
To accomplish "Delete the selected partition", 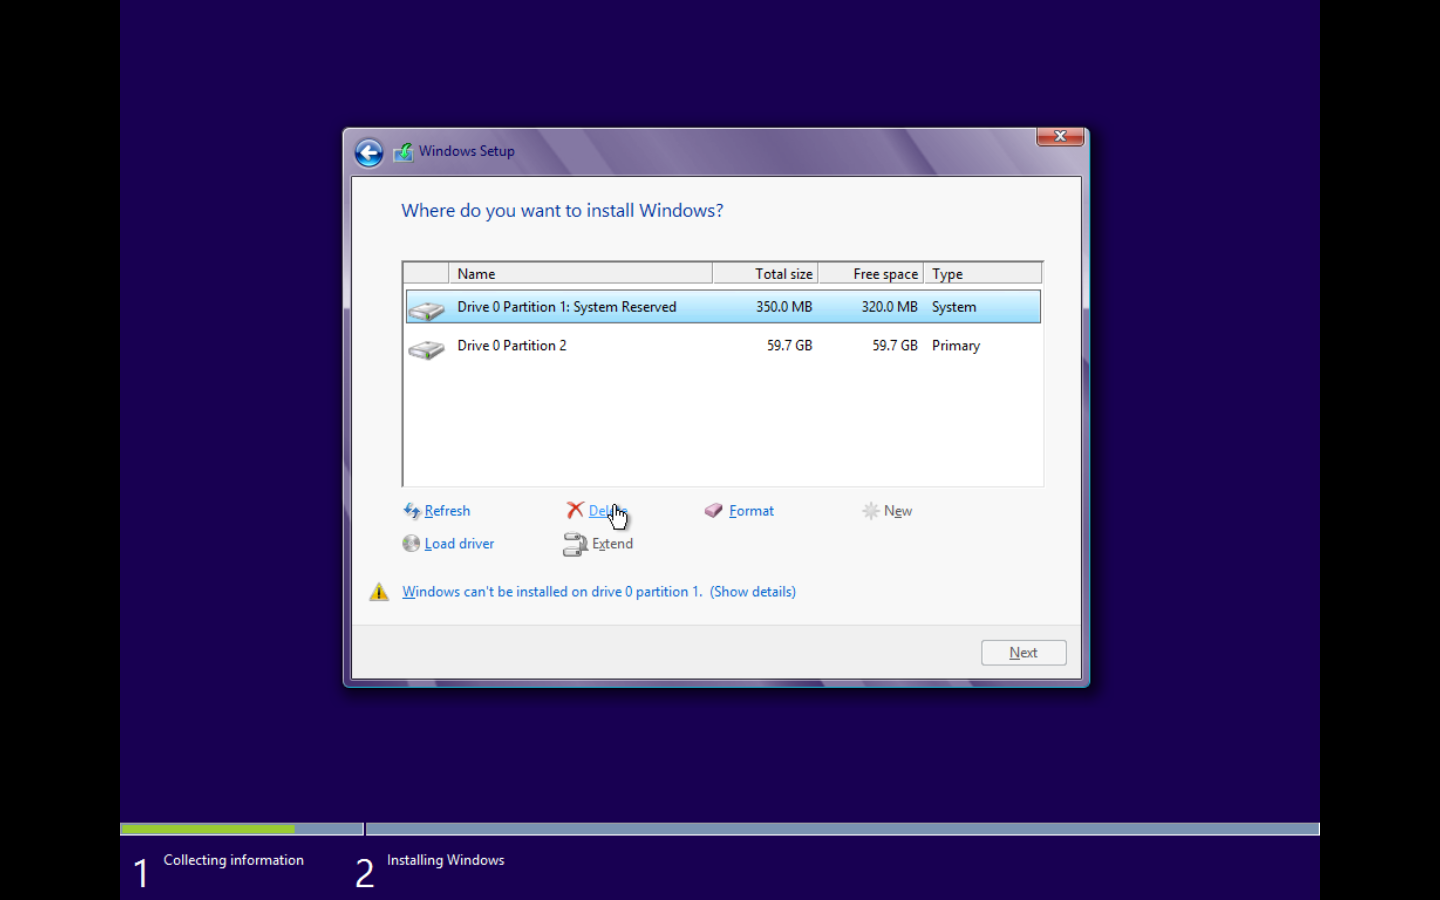I will (606, 511).
